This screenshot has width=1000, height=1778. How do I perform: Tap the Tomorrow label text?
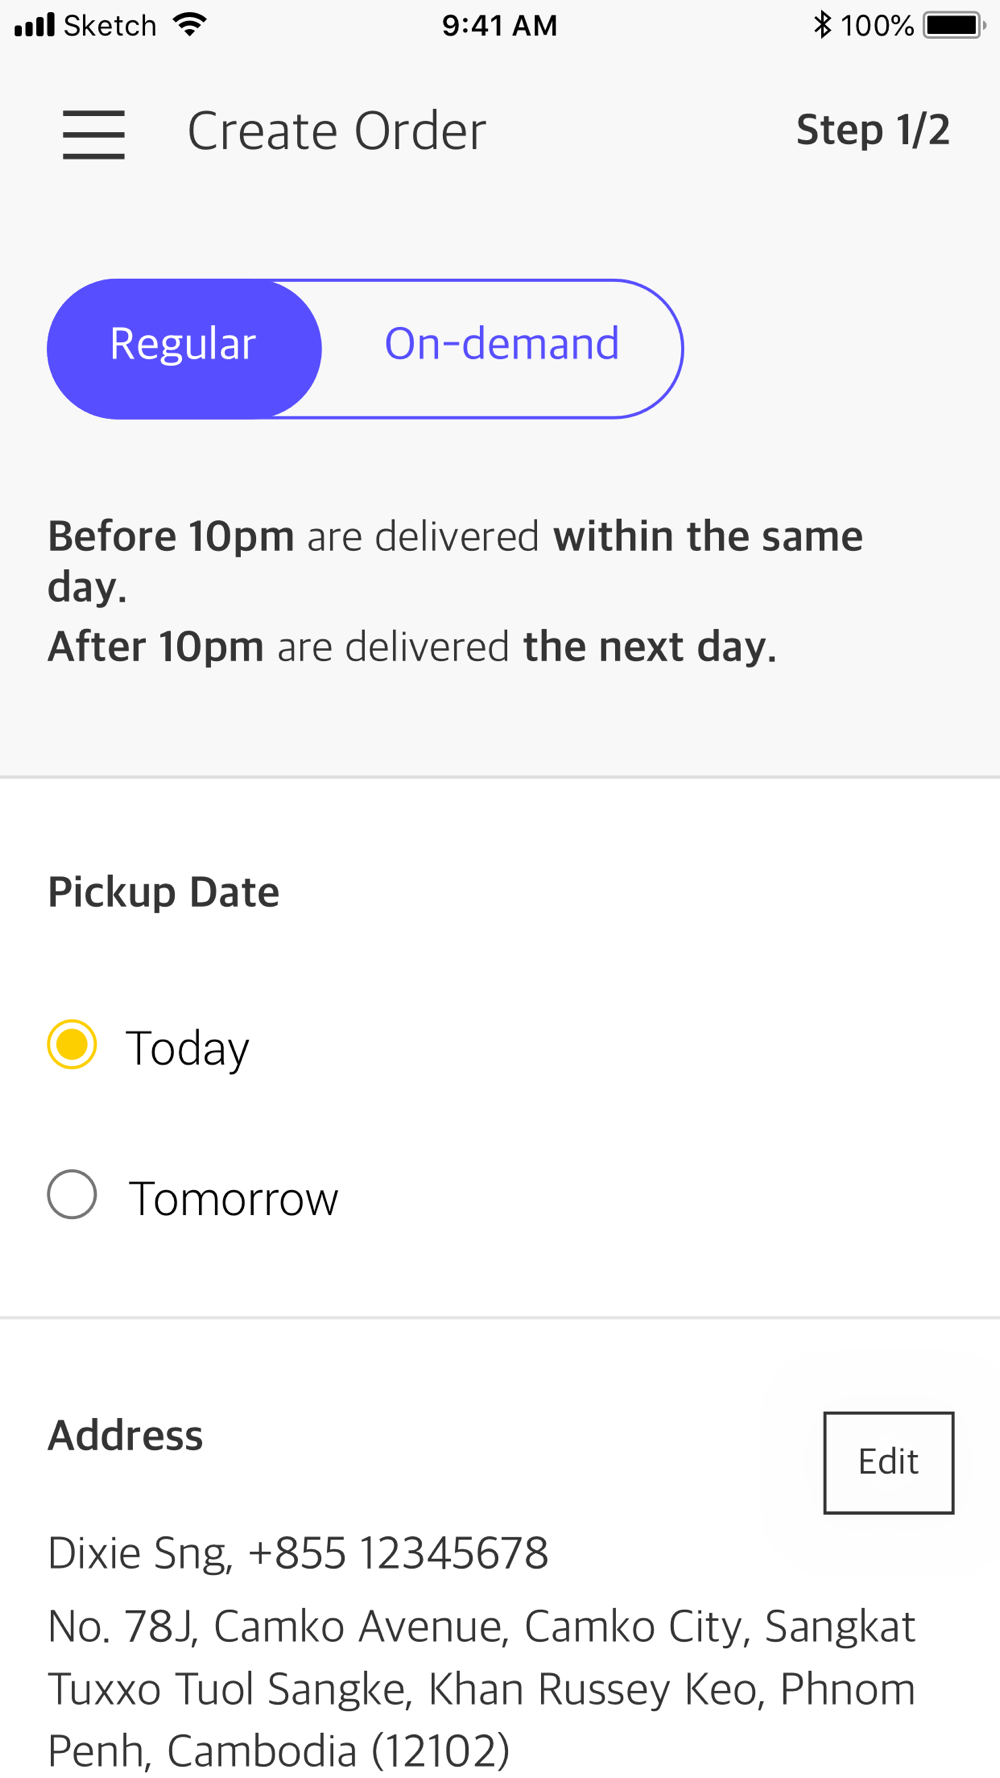(x=233, y=1198)
